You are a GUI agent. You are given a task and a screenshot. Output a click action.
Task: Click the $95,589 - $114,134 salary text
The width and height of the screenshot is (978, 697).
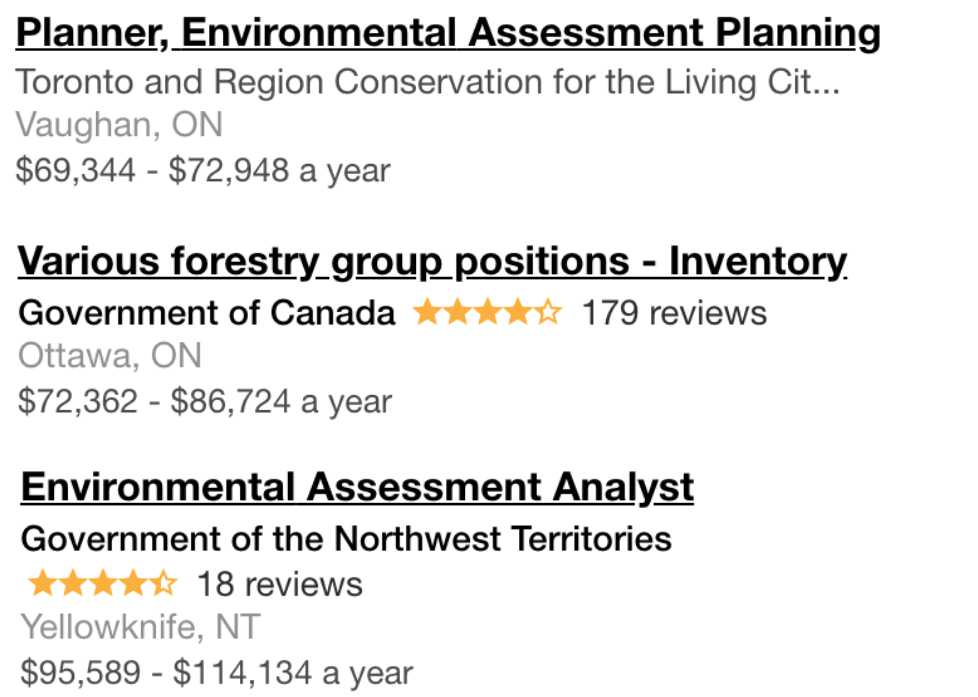coord(216,673)
